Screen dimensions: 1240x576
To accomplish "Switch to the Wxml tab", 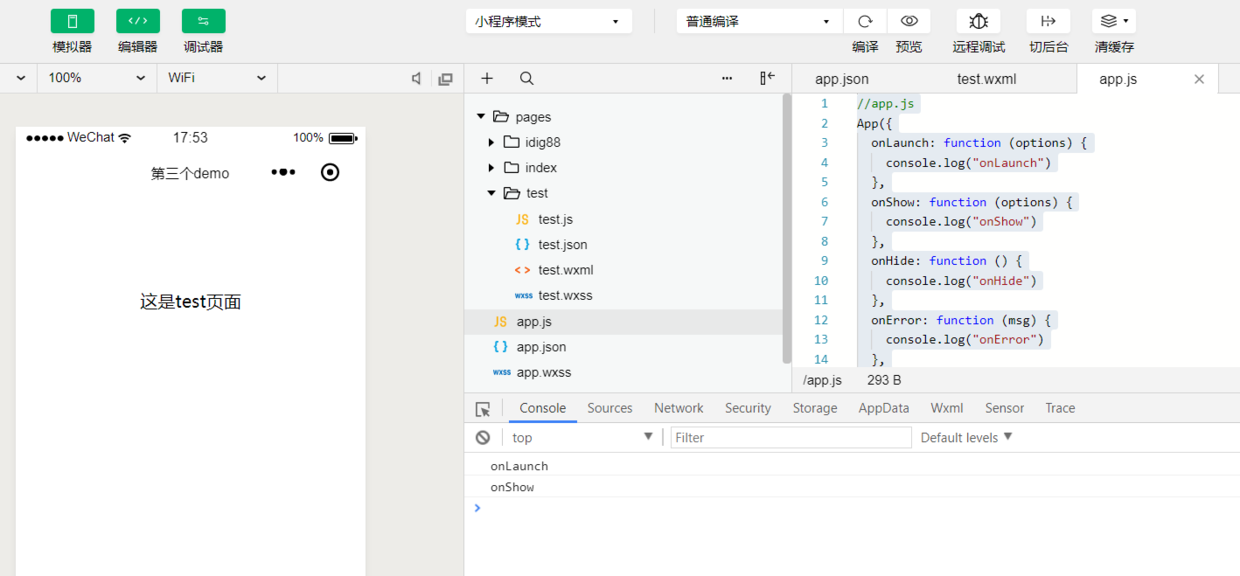I will 947,408.
